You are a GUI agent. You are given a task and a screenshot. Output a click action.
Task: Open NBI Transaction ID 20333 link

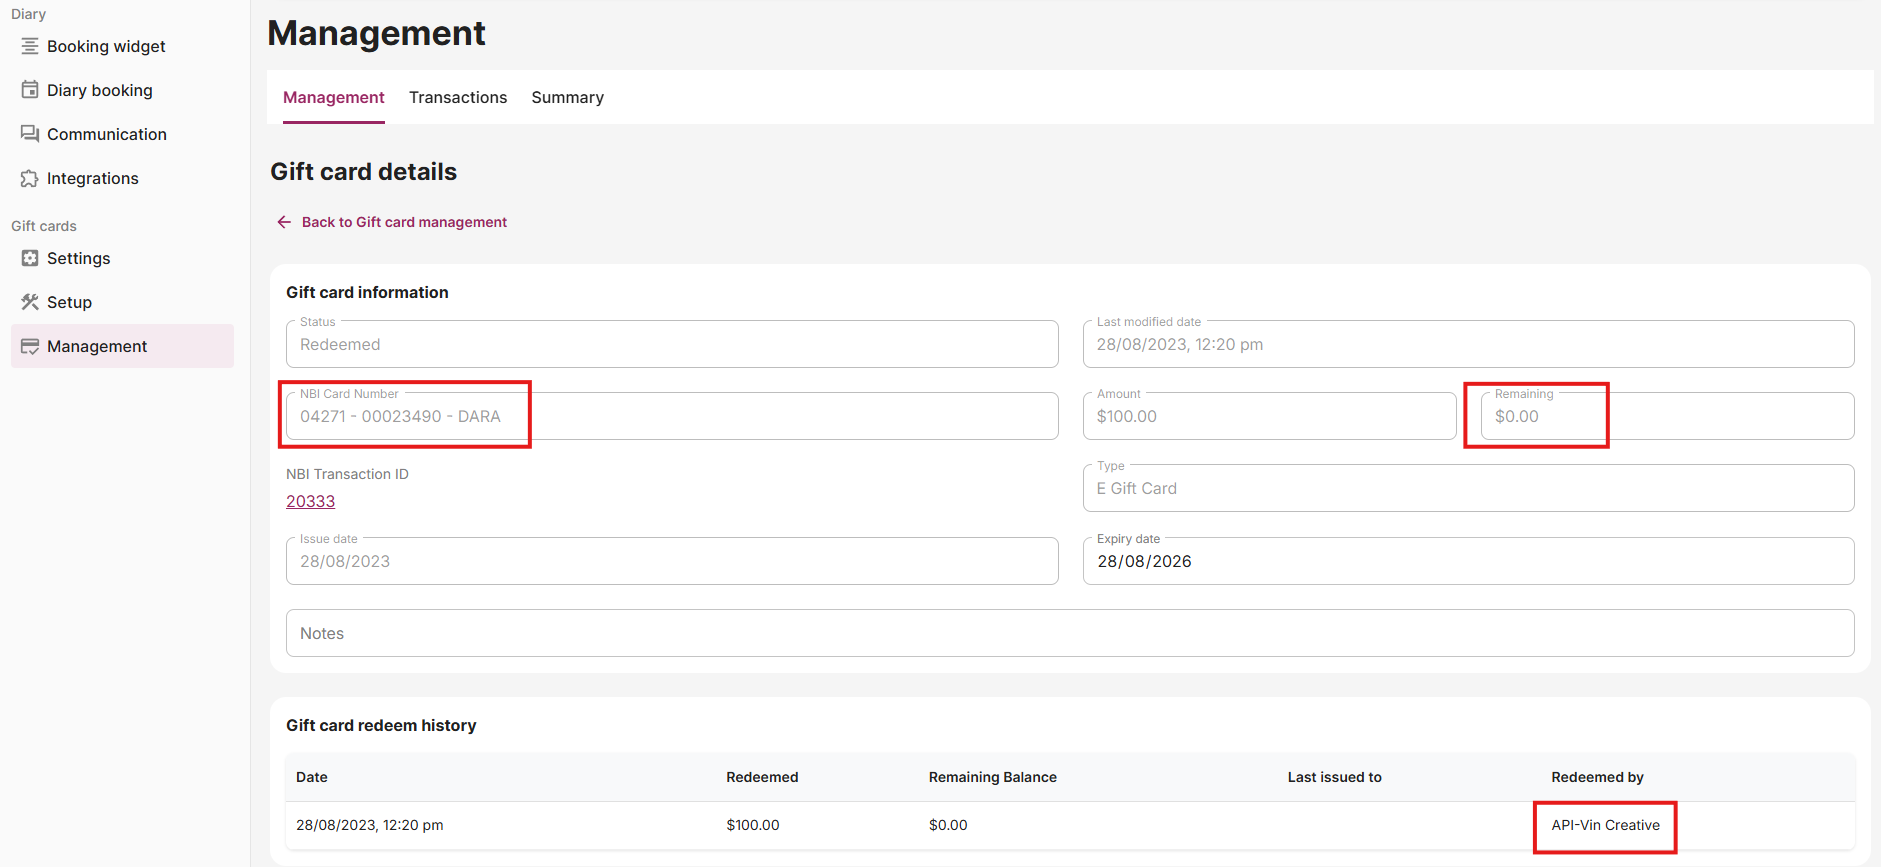[x=310, y=501]
